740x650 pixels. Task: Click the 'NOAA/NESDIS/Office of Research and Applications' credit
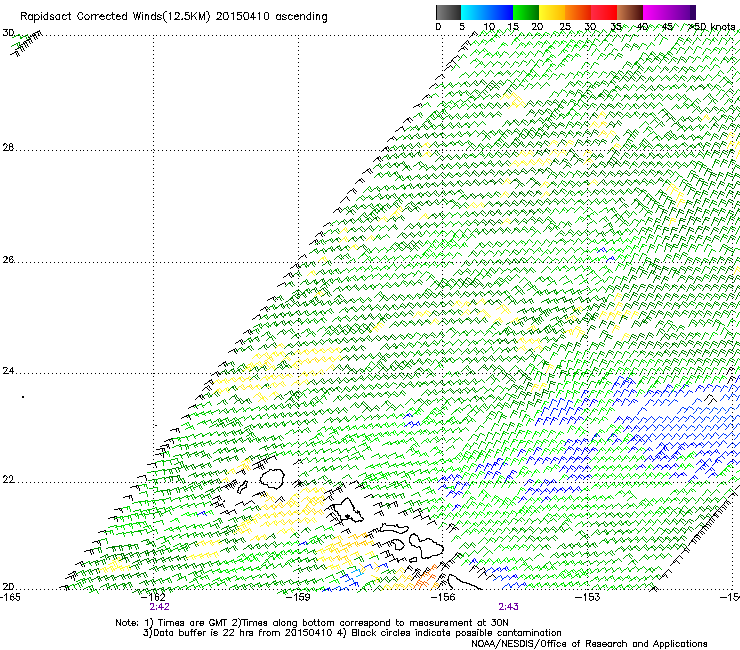(x=589, y=644)
